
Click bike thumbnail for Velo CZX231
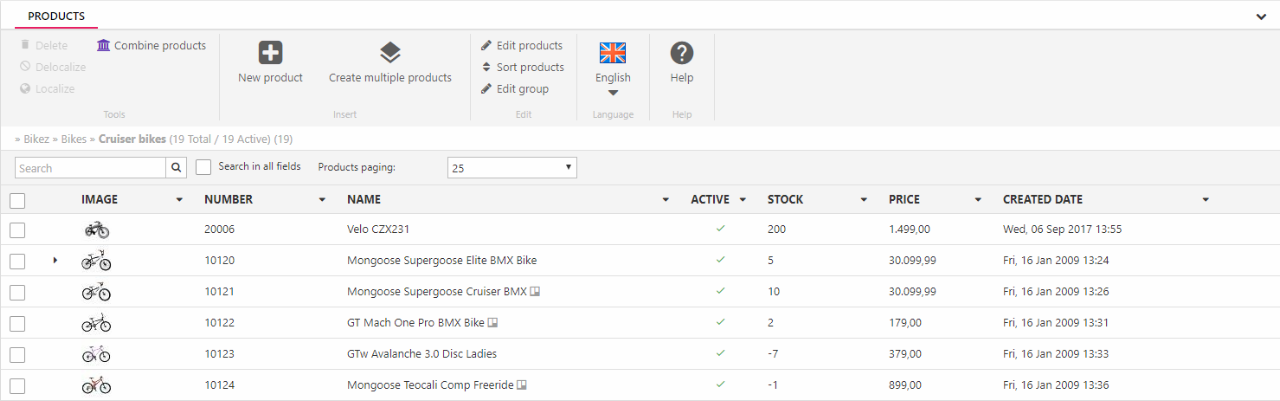pos(96,229)
